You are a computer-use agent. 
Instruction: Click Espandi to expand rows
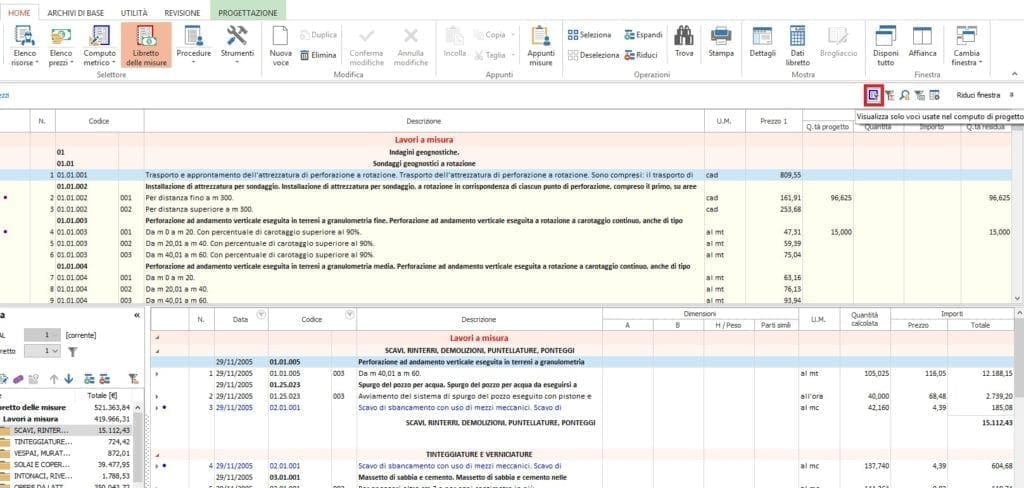tap(643, 35)
